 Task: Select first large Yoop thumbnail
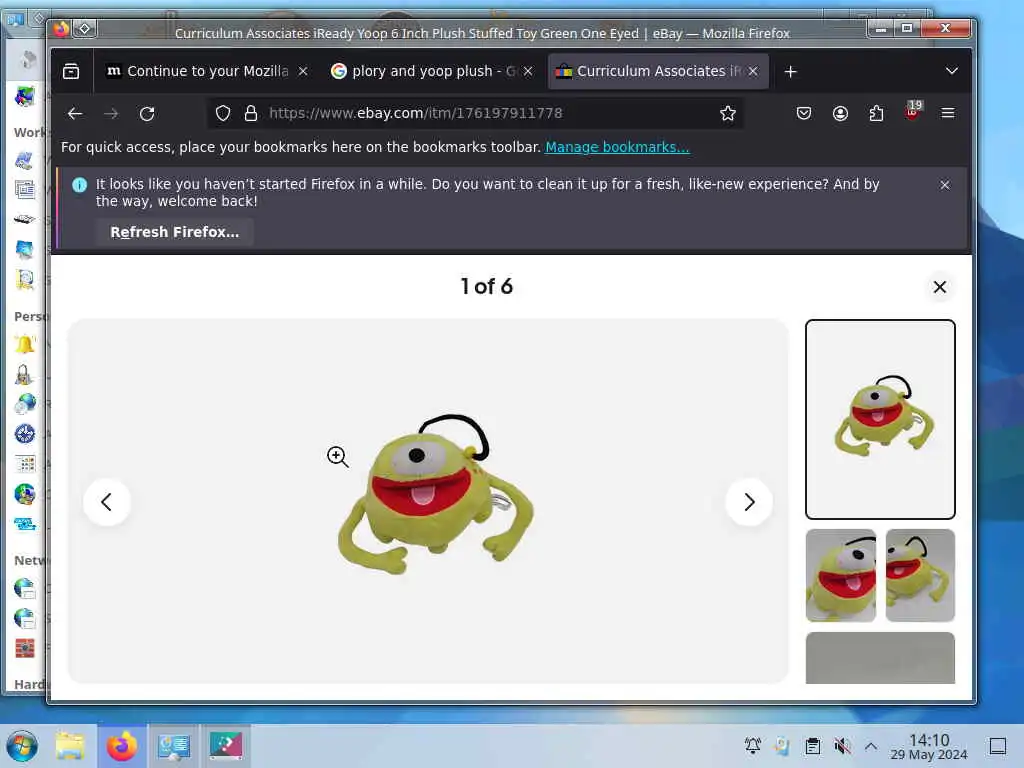(880, 419)
